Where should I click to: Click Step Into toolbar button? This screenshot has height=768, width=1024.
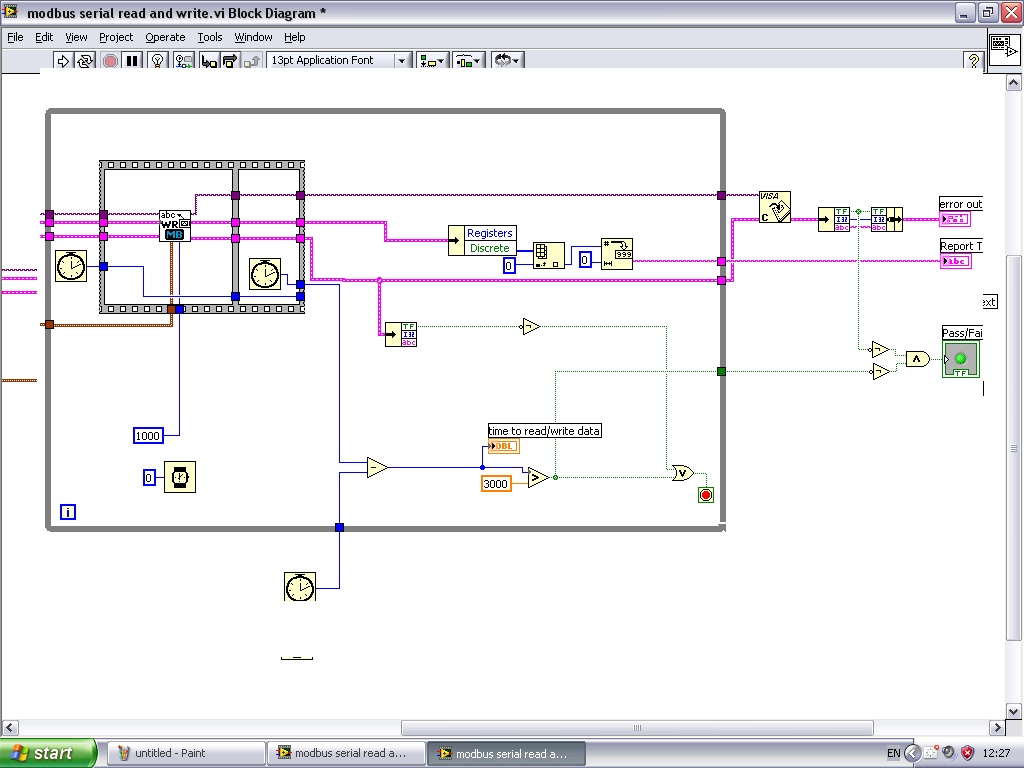[x=208, y=61]
